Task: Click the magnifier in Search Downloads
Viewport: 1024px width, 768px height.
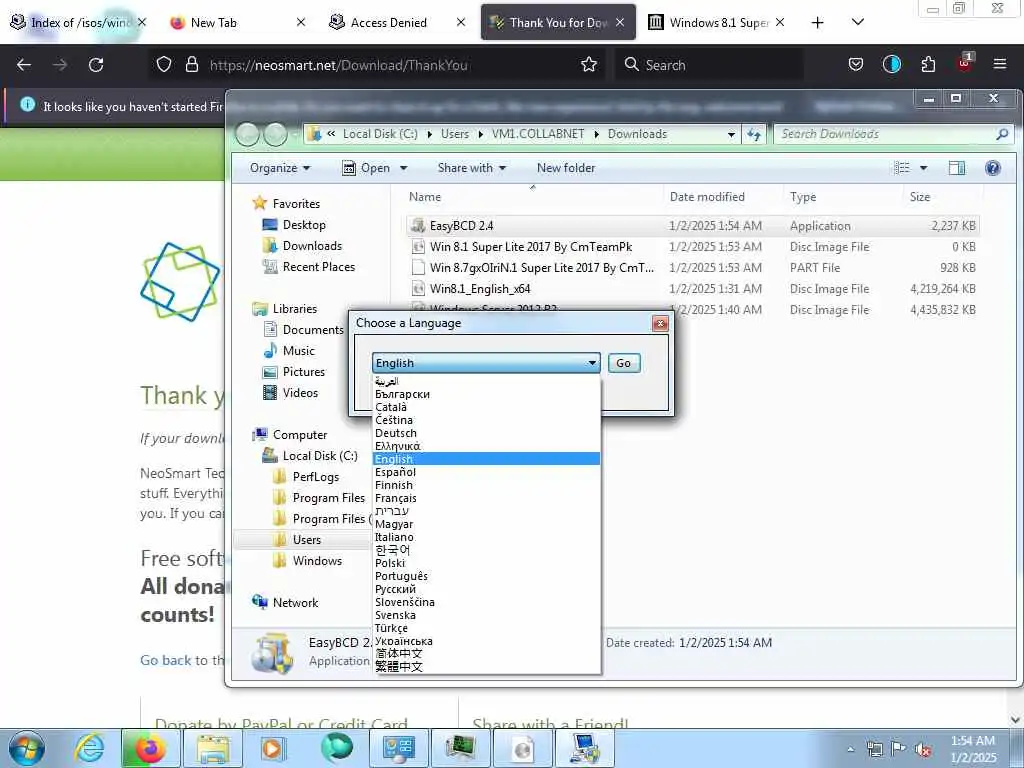Action: click(1002, 134)
